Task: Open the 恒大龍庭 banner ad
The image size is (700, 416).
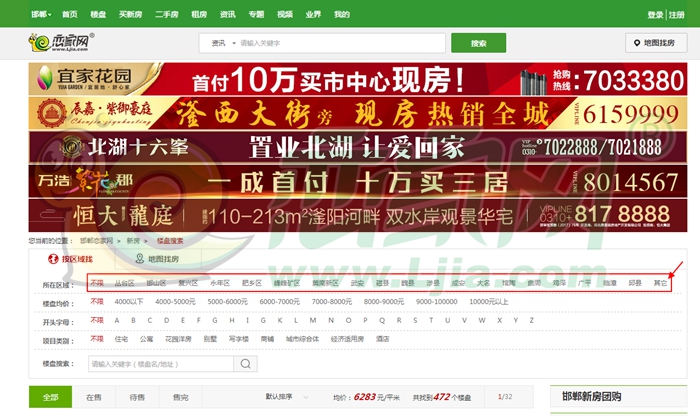Action: pos(358,216)
